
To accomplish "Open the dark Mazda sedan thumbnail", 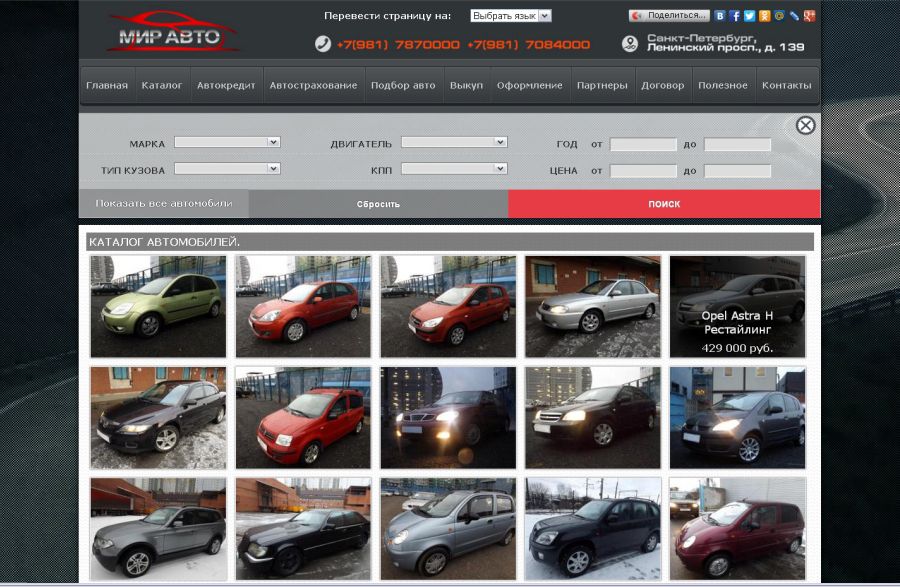I will coord(158,418).
